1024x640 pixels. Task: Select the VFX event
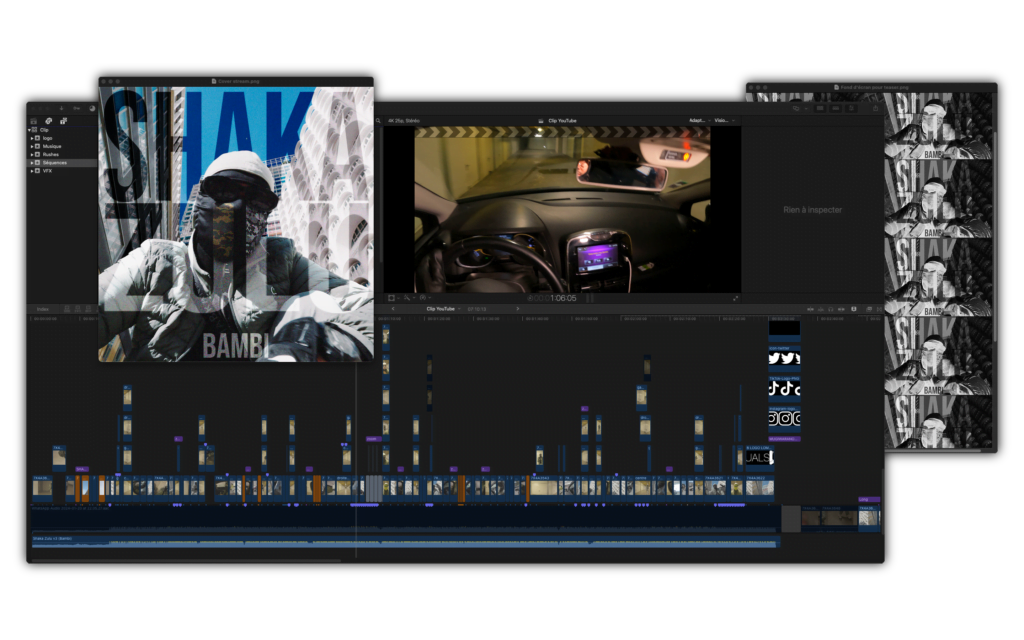tap(47, 171)
